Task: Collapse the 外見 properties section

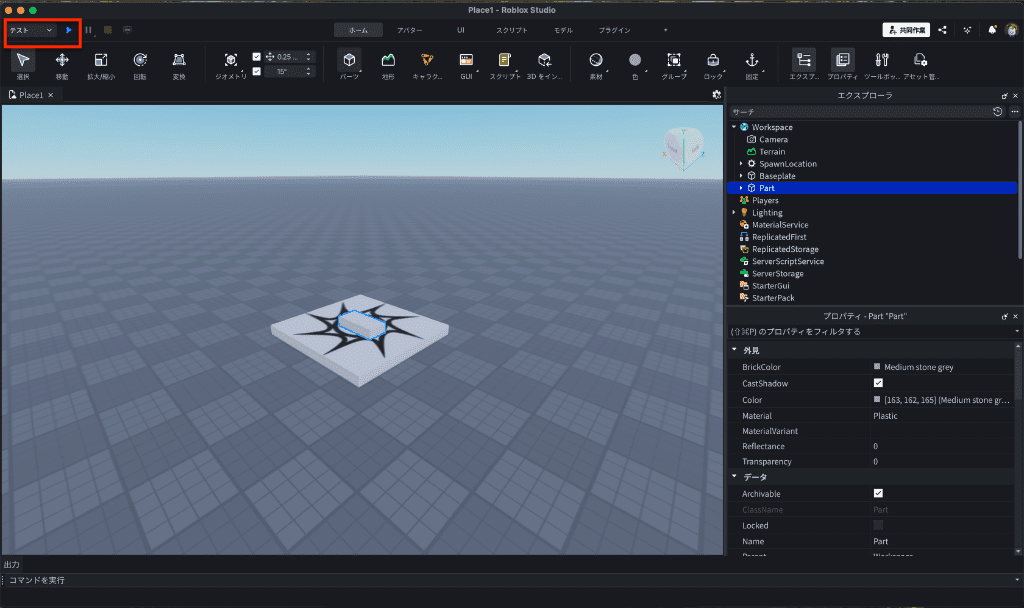Action: point(735,351)
